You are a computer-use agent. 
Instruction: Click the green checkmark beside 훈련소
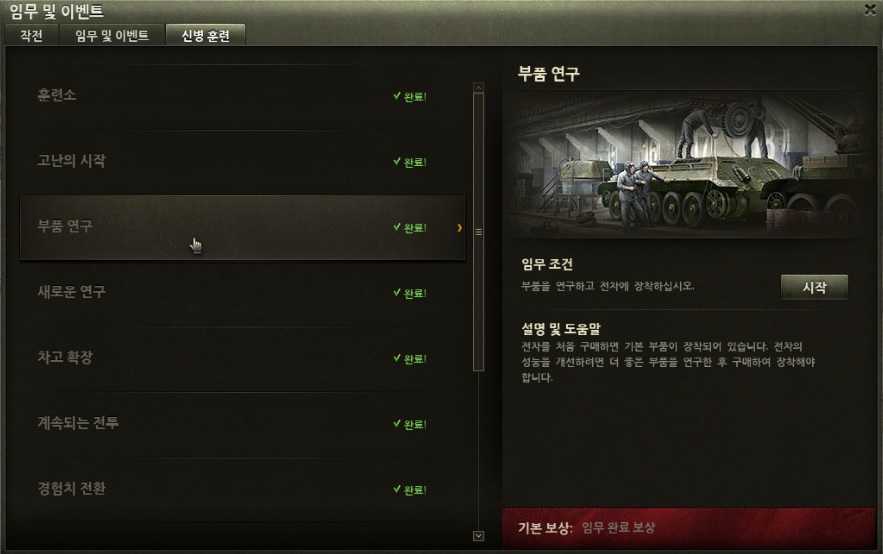coord(397,96)
